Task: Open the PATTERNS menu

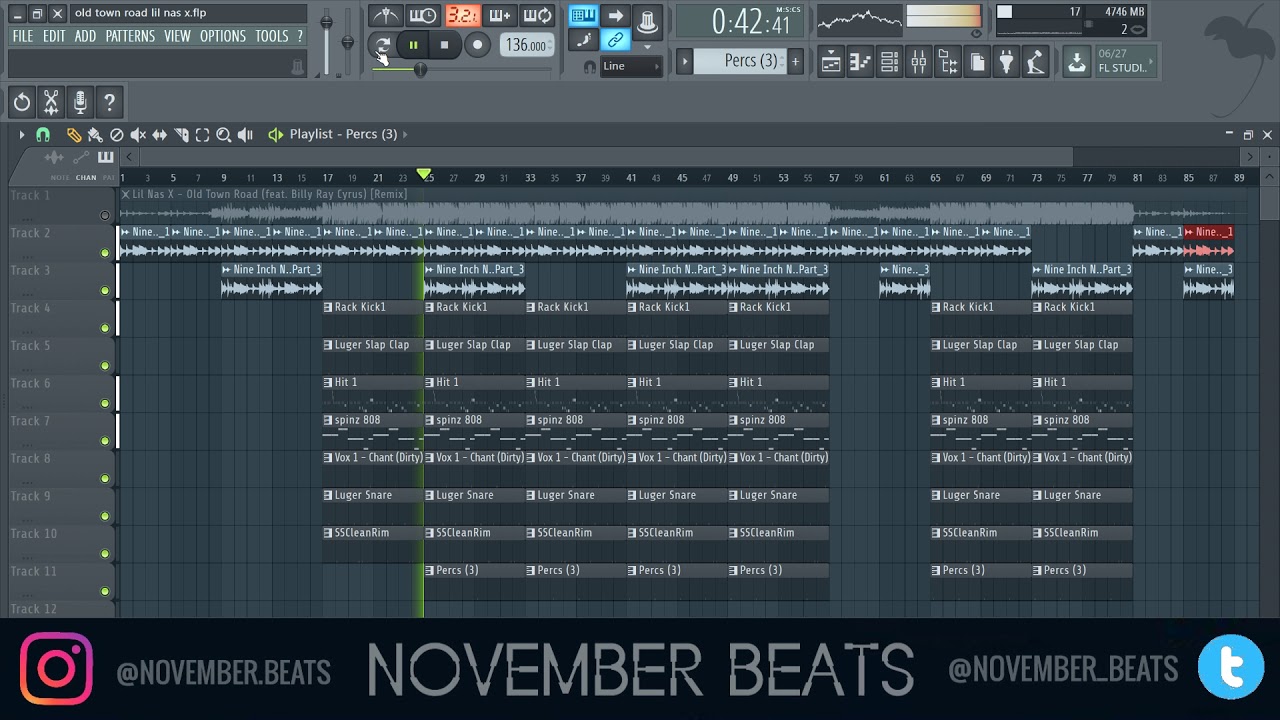Action: [130, 36]
